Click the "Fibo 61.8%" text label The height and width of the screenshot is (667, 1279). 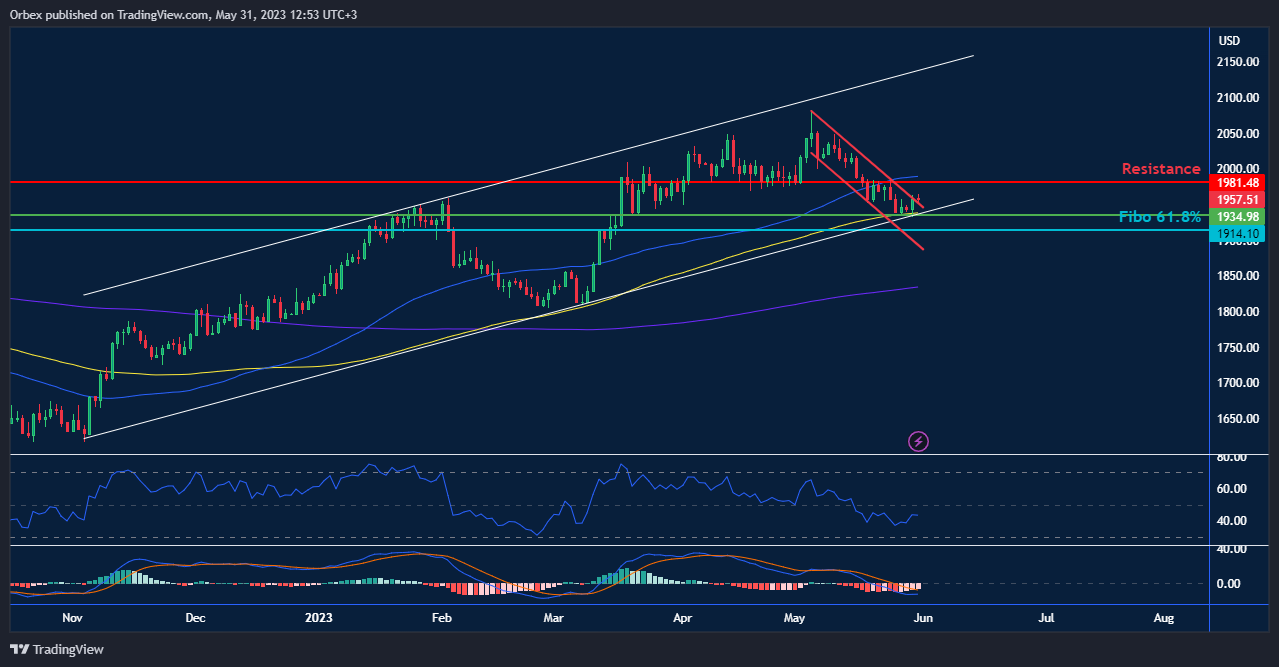pyautogui.click(x=1160, y=217)
